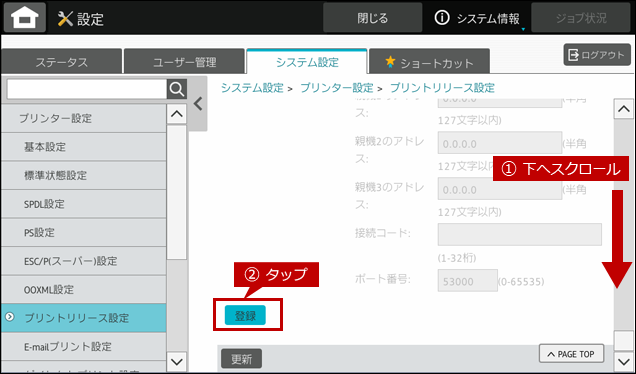Click main page scroll-down arrow
Screen dimensions: 636x374
click(x=623, y=361)
